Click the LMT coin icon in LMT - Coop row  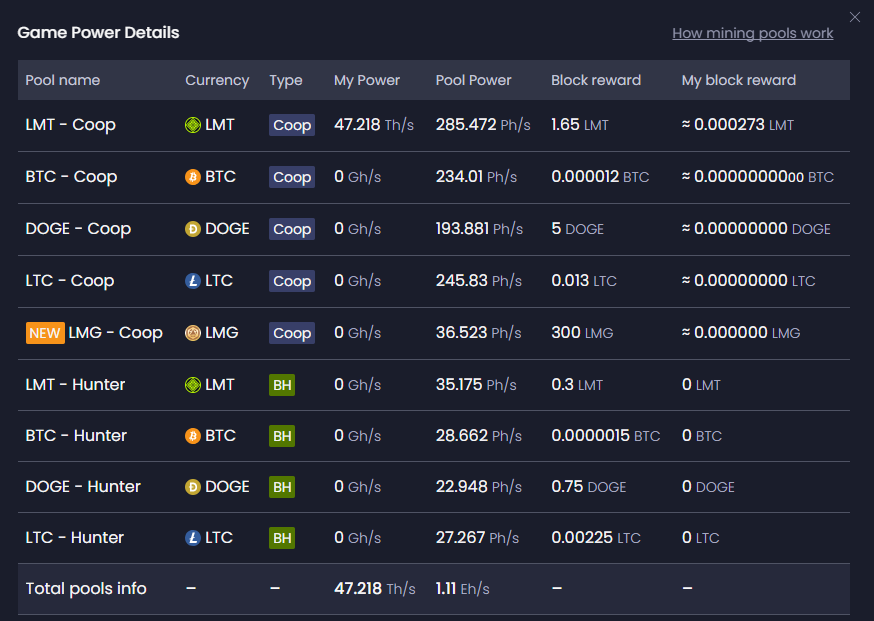(193, 125)
